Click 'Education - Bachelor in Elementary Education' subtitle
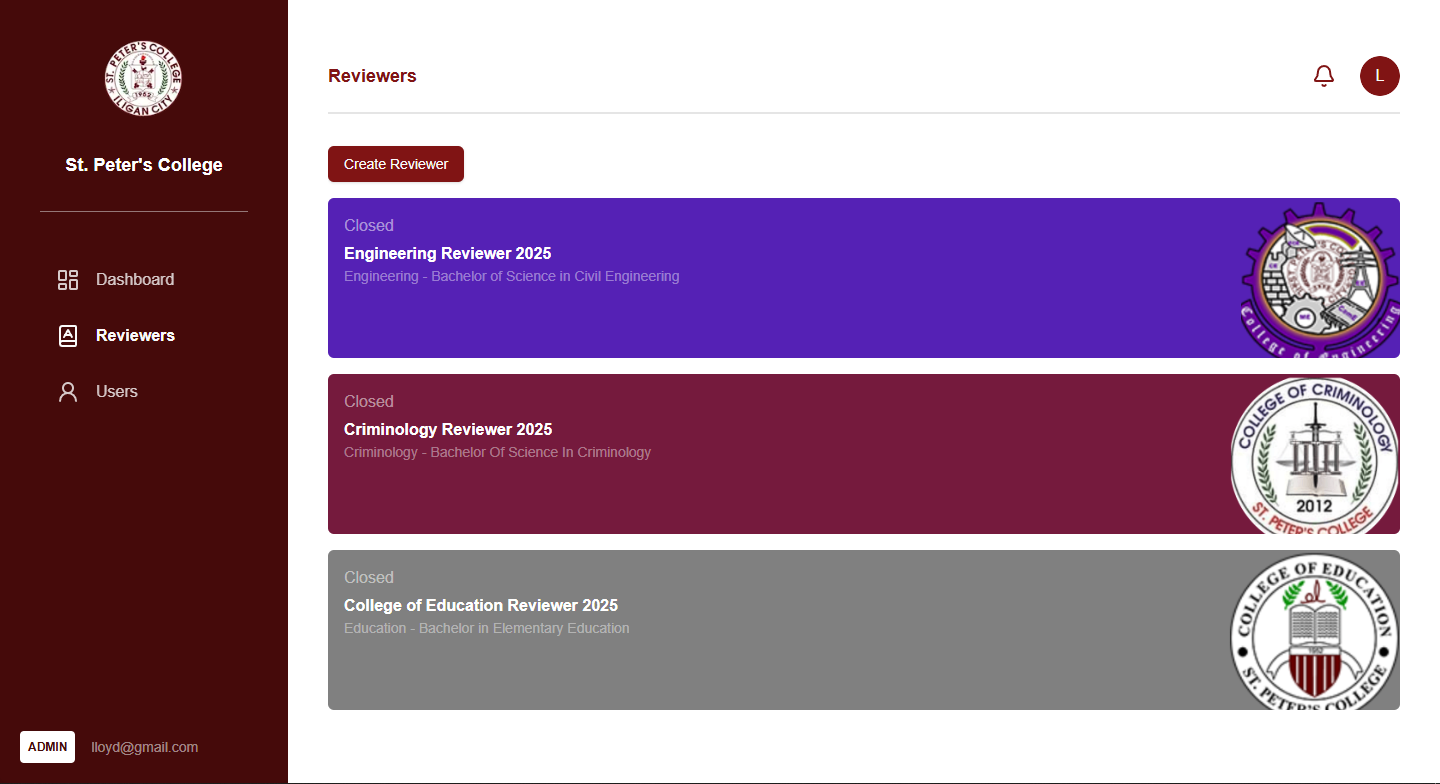 point(487,628)
